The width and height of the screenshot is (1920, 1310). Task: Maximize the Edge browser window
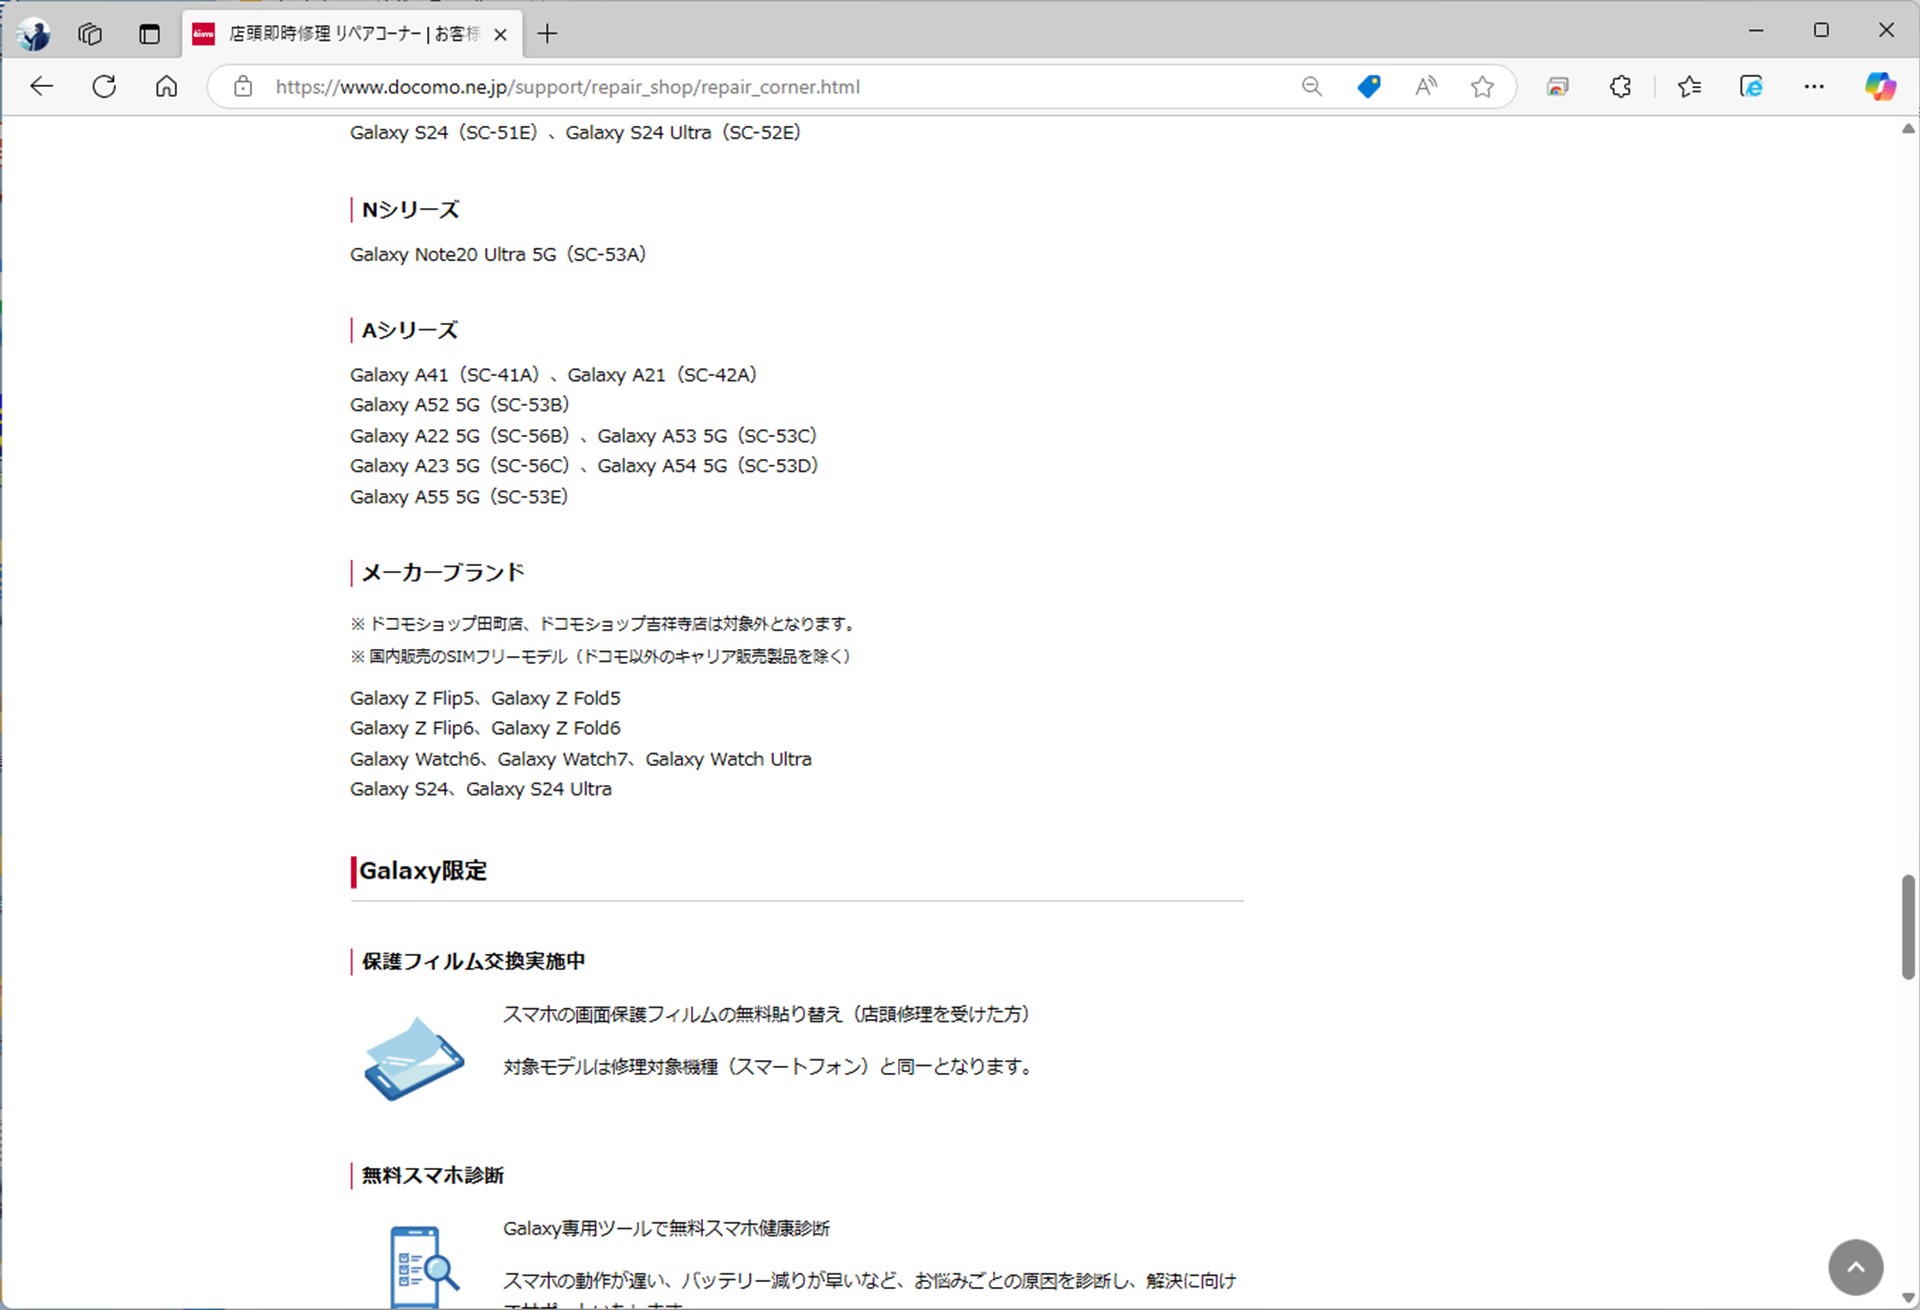pyautogui.click(x=1821, y=31)
